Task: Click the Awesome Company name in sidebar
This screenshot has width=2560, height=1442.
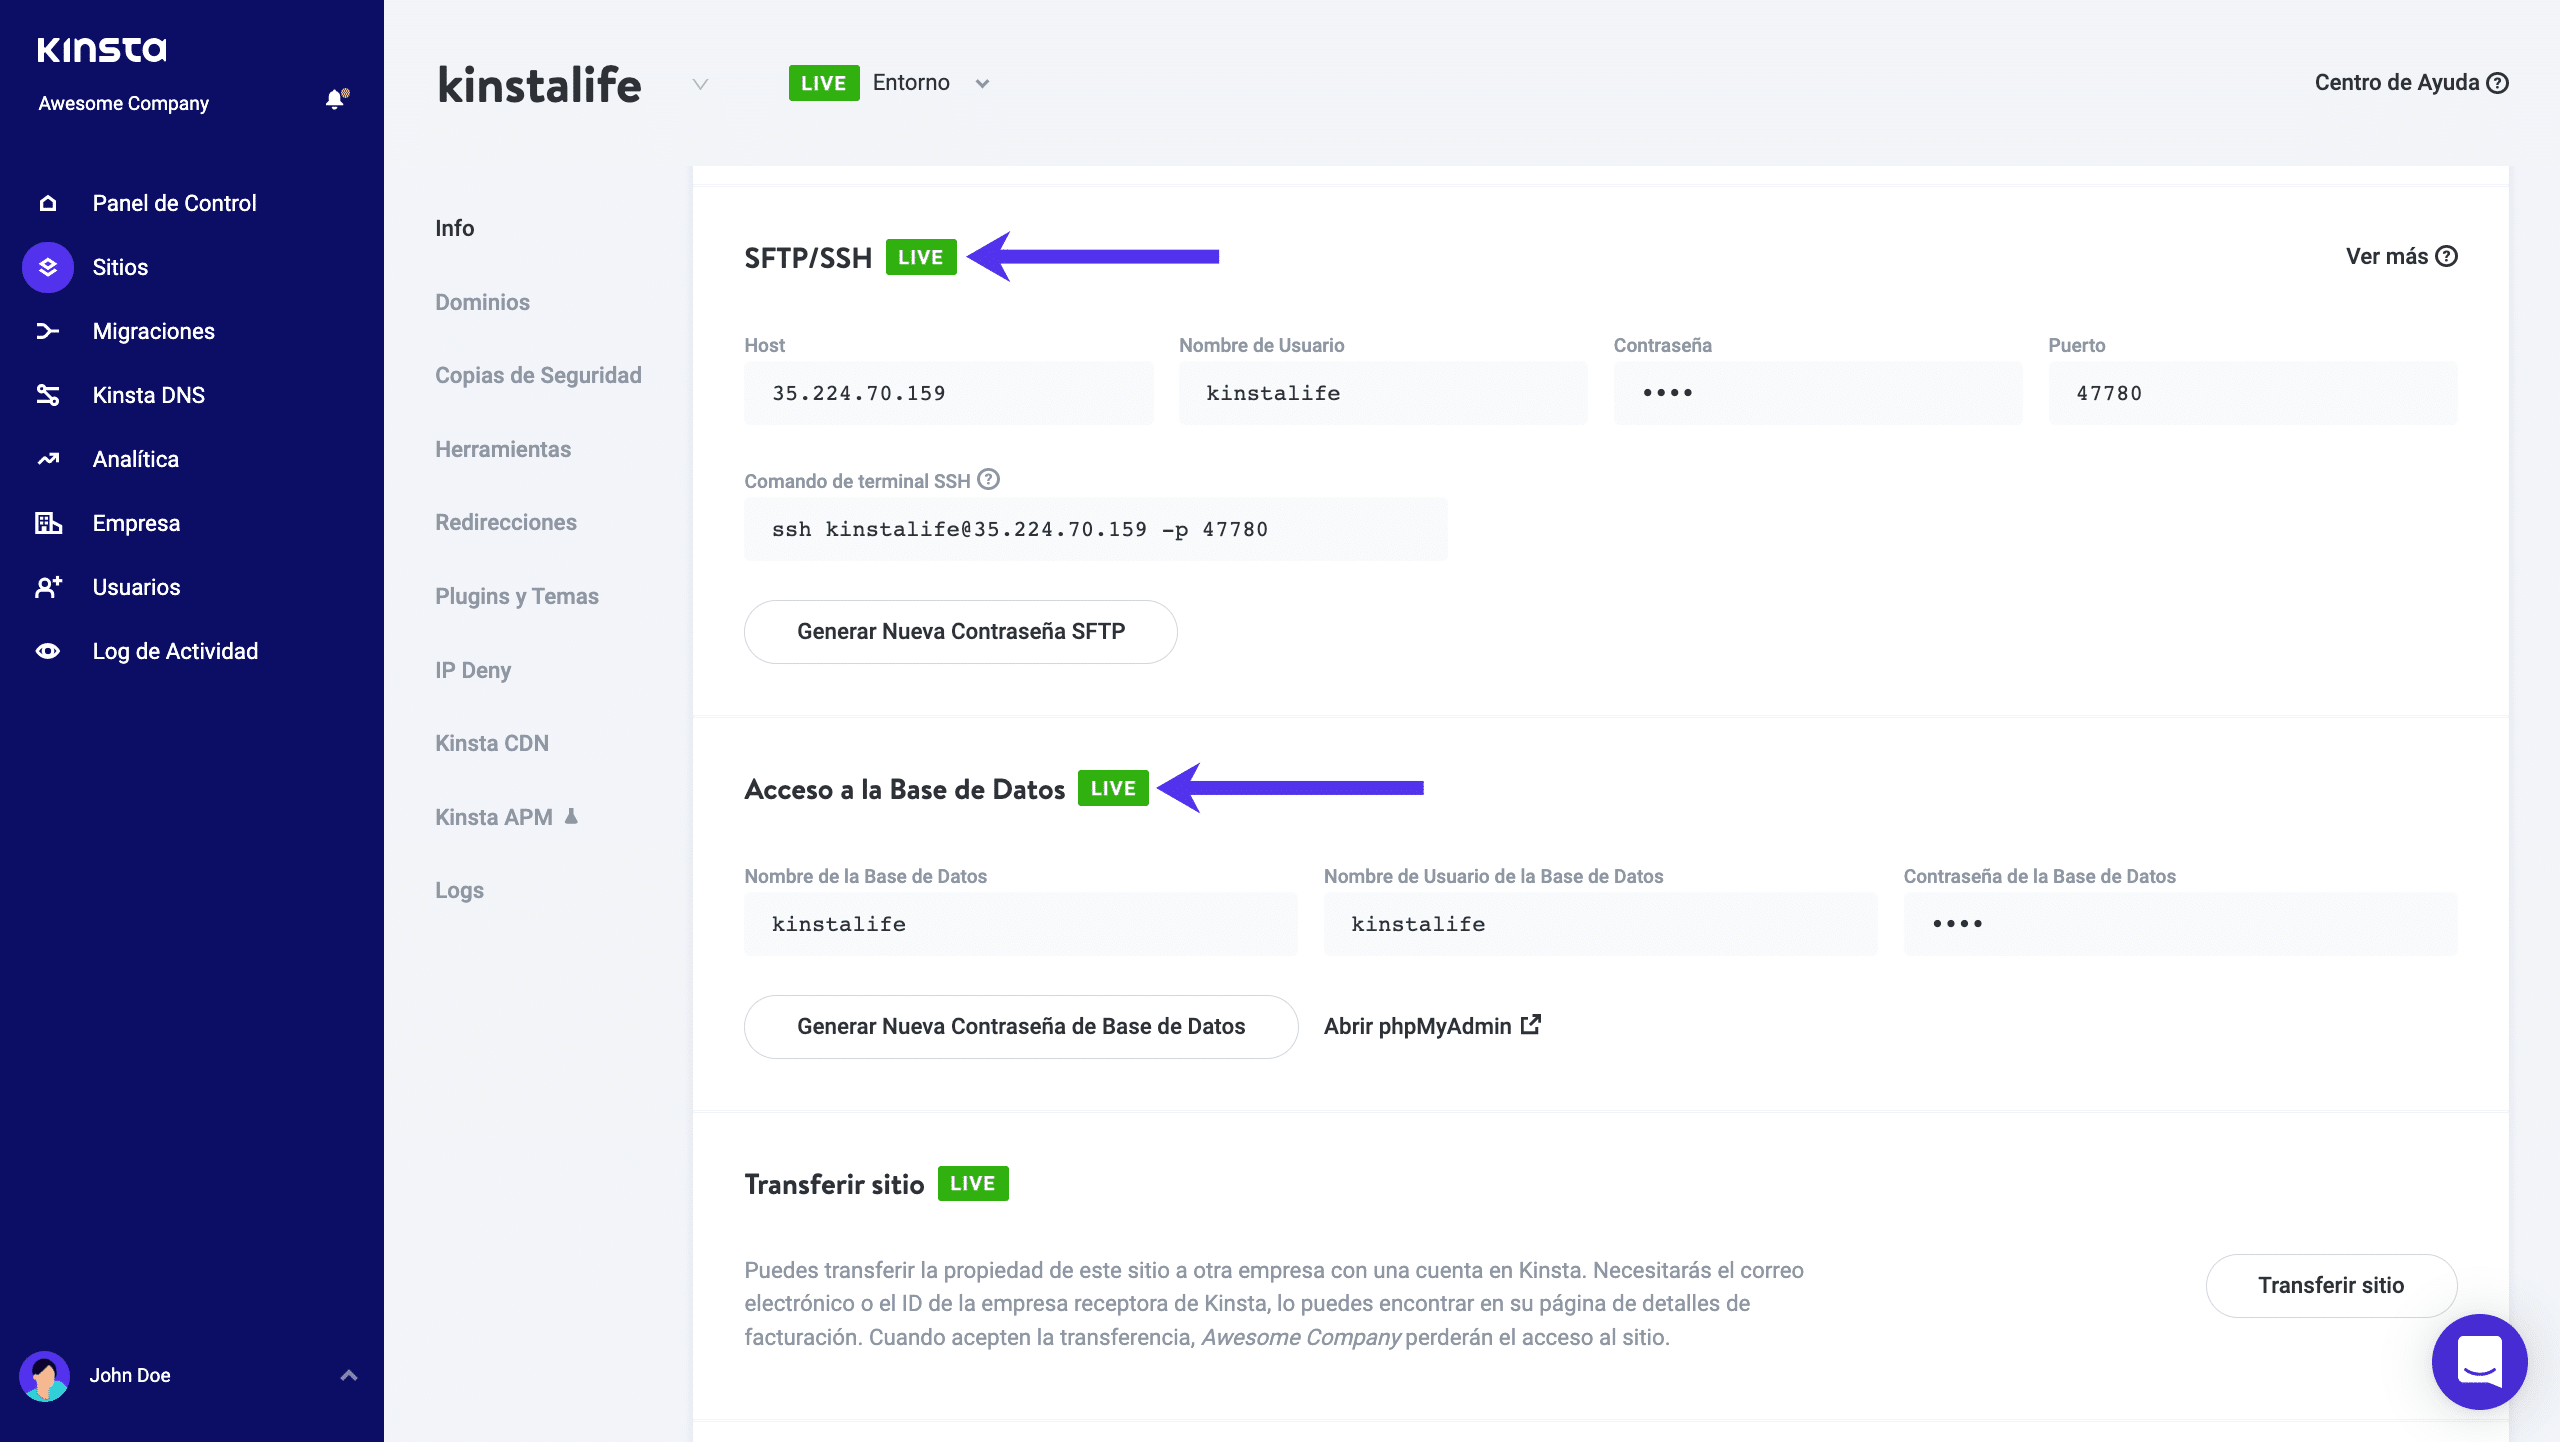Action: pos(124,103)
